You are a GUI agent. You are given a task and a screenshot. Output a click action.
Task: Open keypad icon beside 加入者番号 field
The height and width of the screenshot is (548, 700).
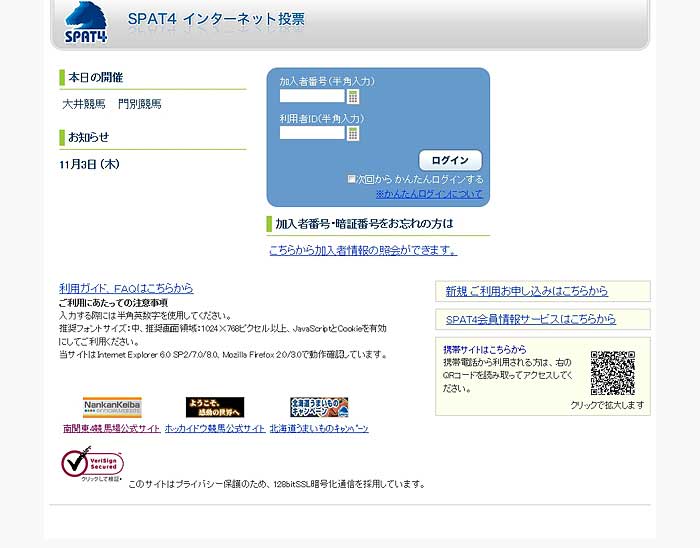[x=353, y=97]
